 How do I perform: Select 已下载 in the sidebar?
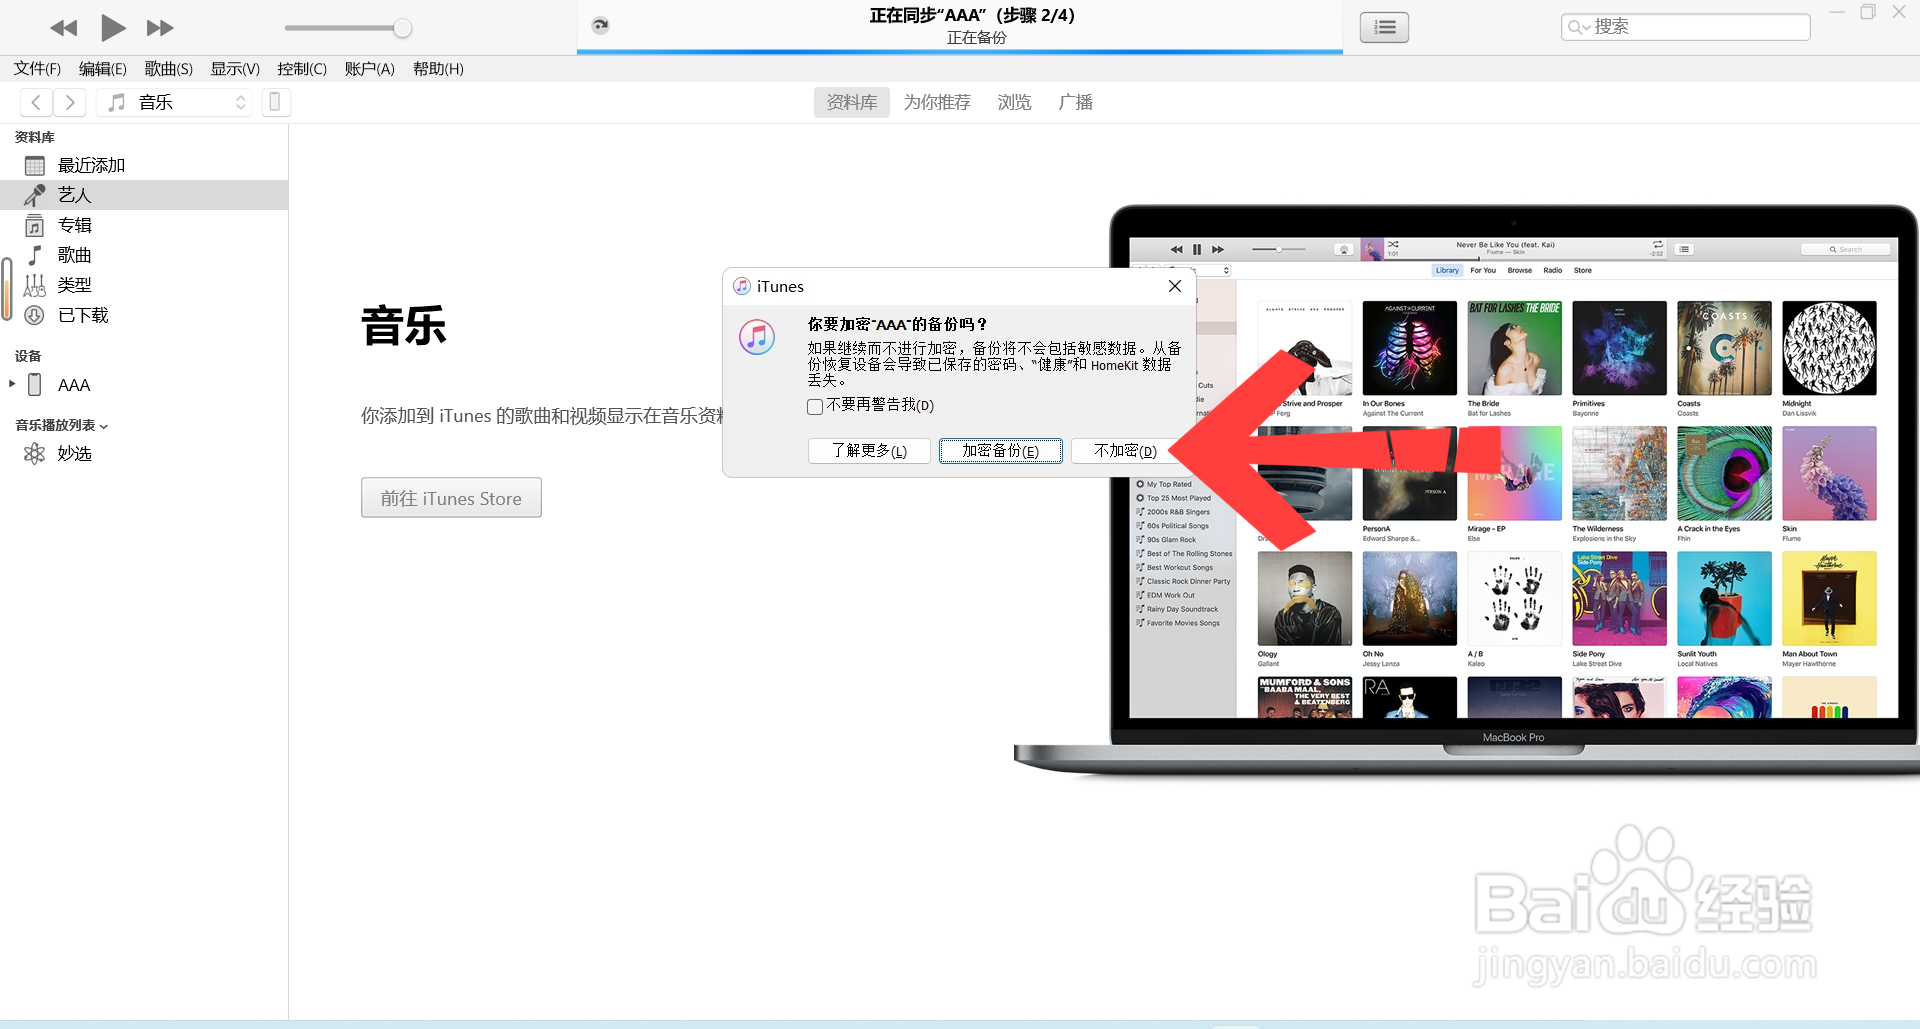click(x=144, y=315)
